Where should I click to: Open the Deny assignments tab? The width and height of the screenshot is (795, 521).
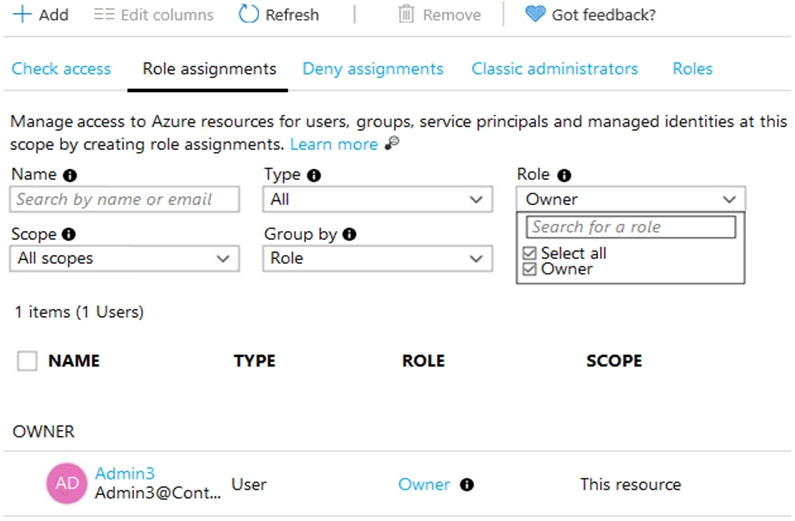pos(373,68)
